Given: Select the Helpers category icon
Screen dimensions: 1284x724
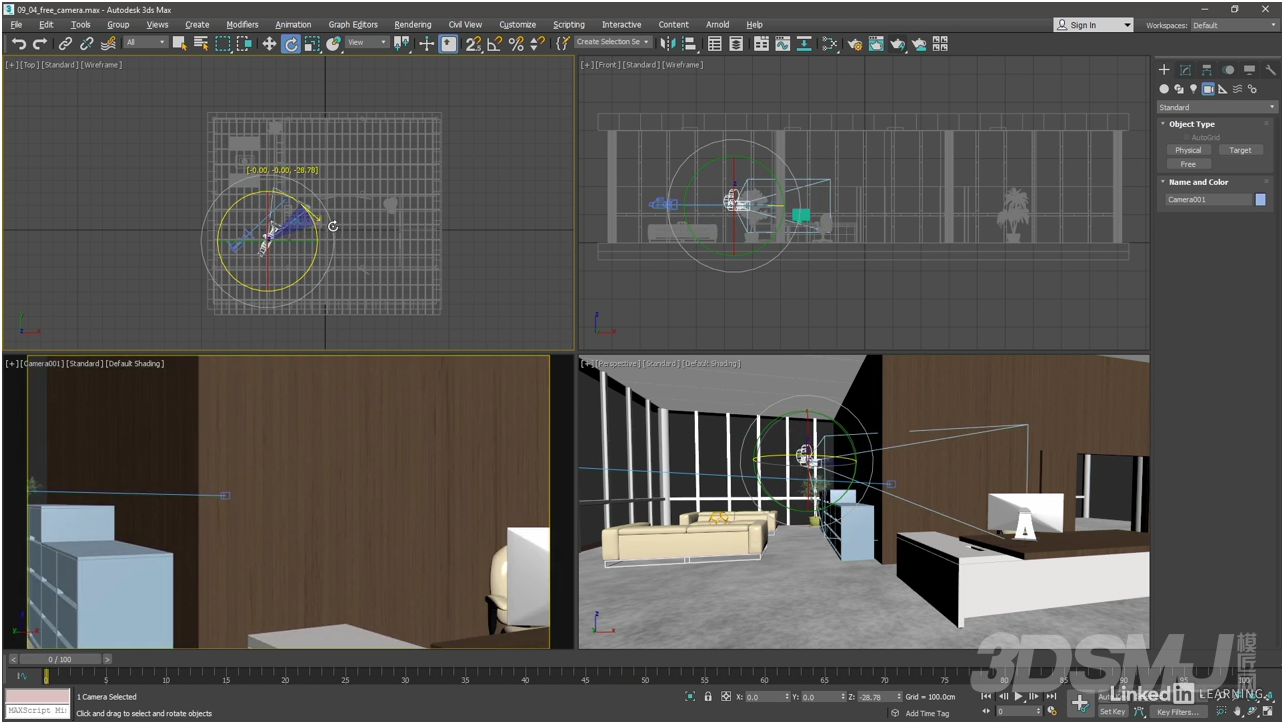Looking at the screenshot, I should [1223, 89].
